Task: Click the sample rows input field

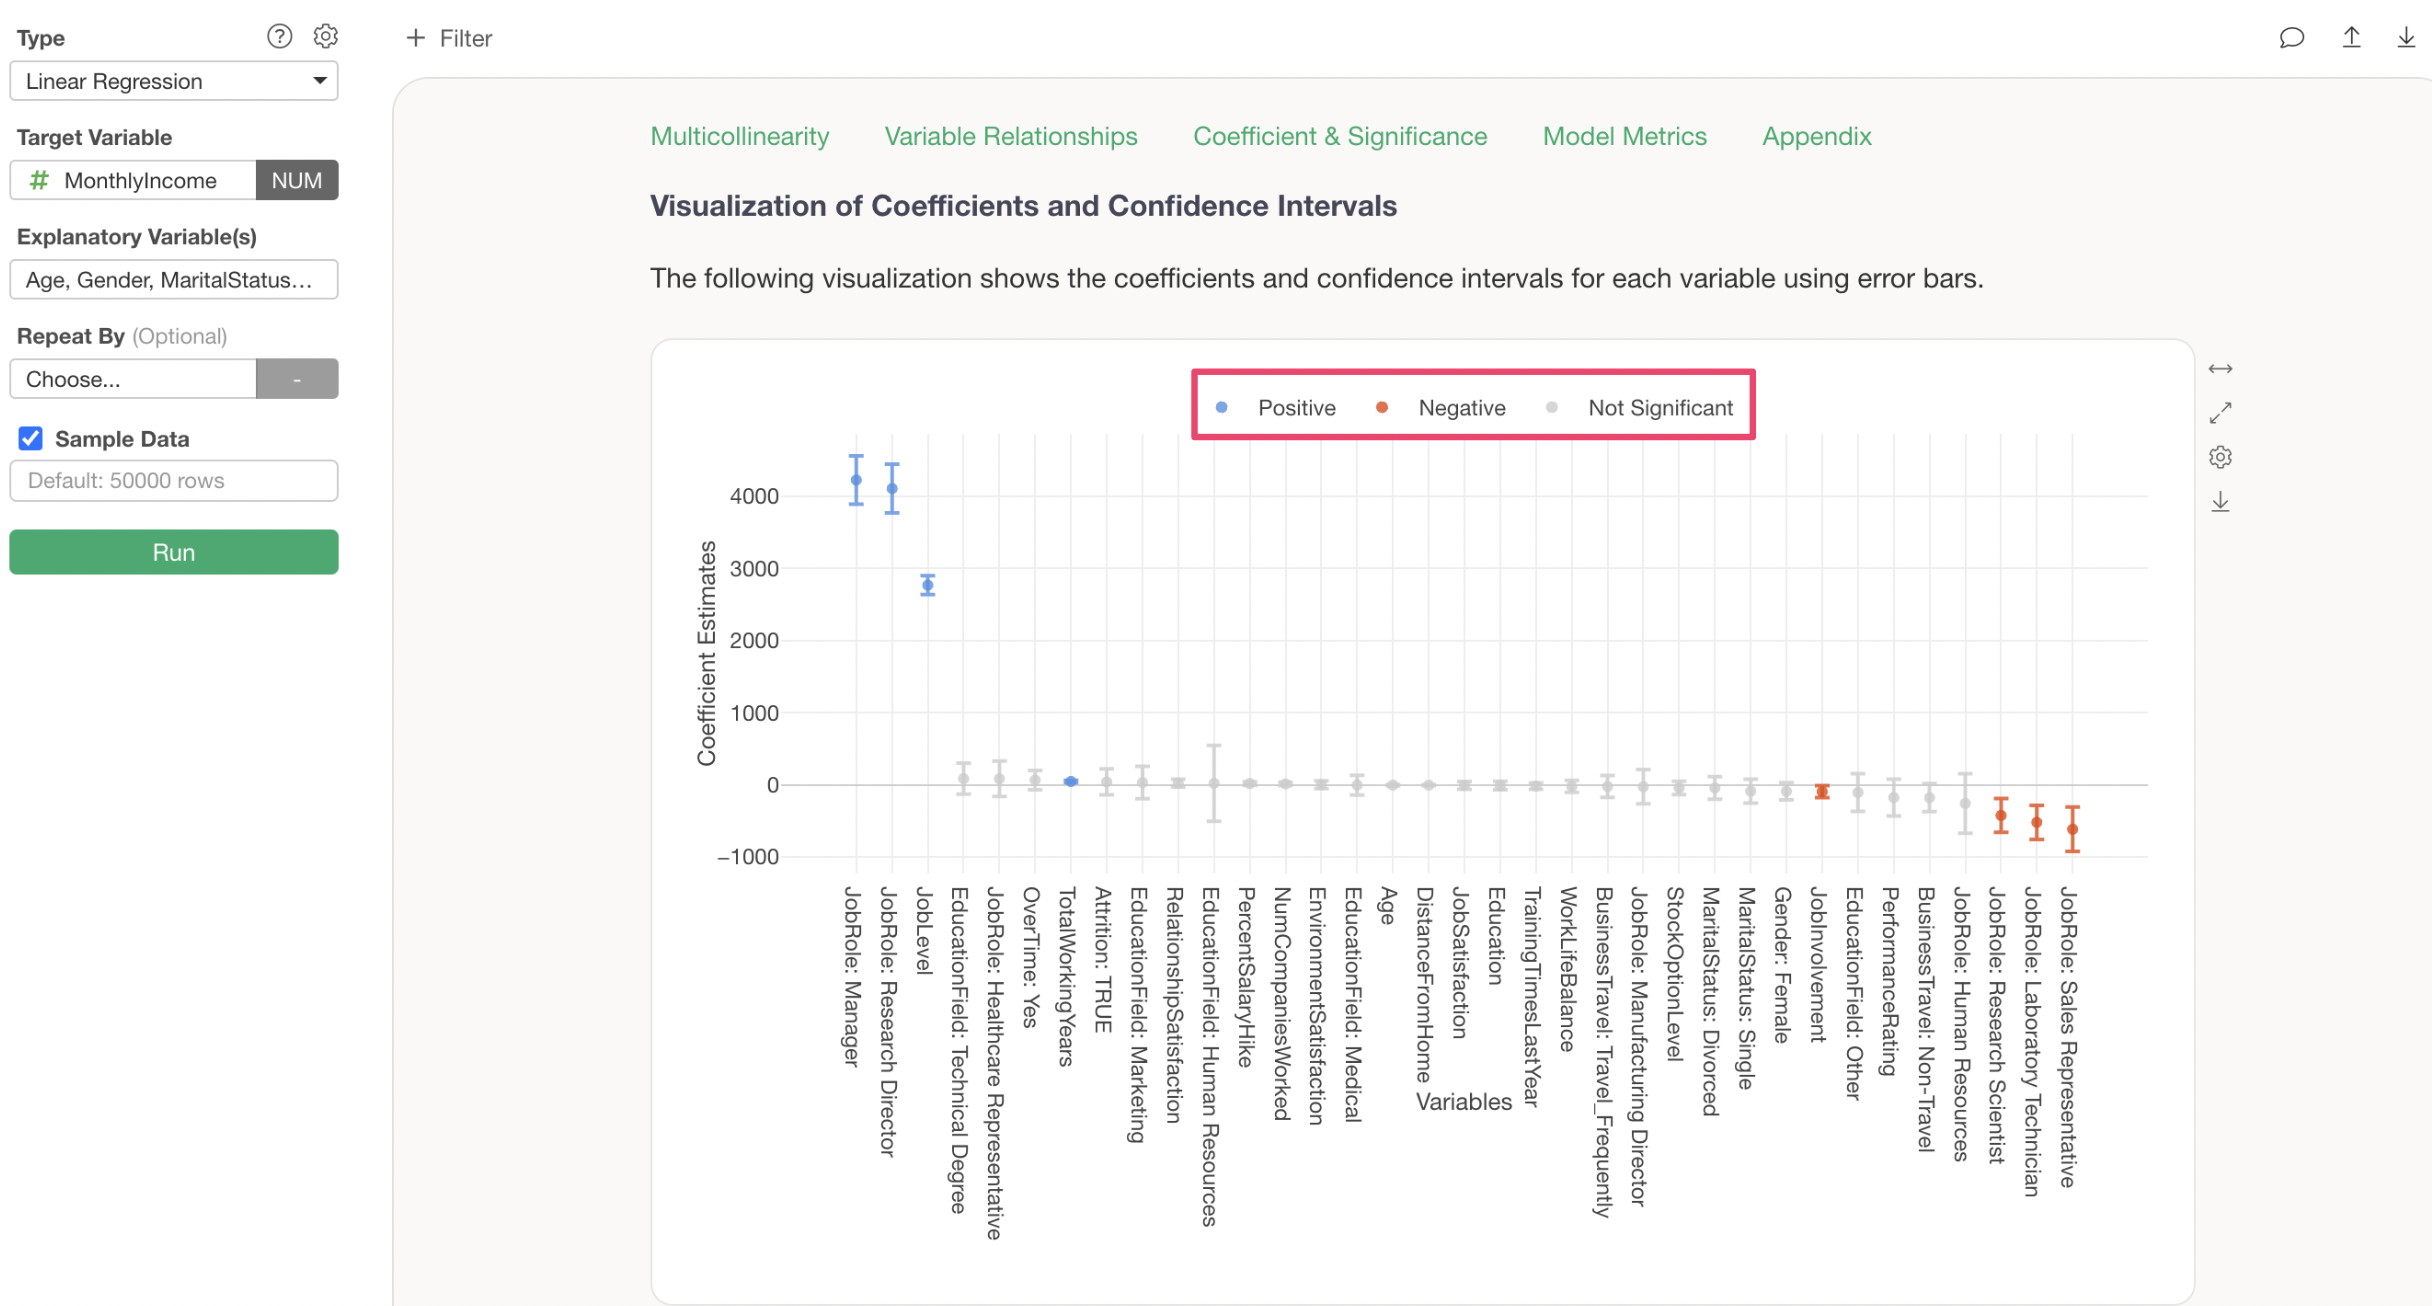Action: pos(174,481)
